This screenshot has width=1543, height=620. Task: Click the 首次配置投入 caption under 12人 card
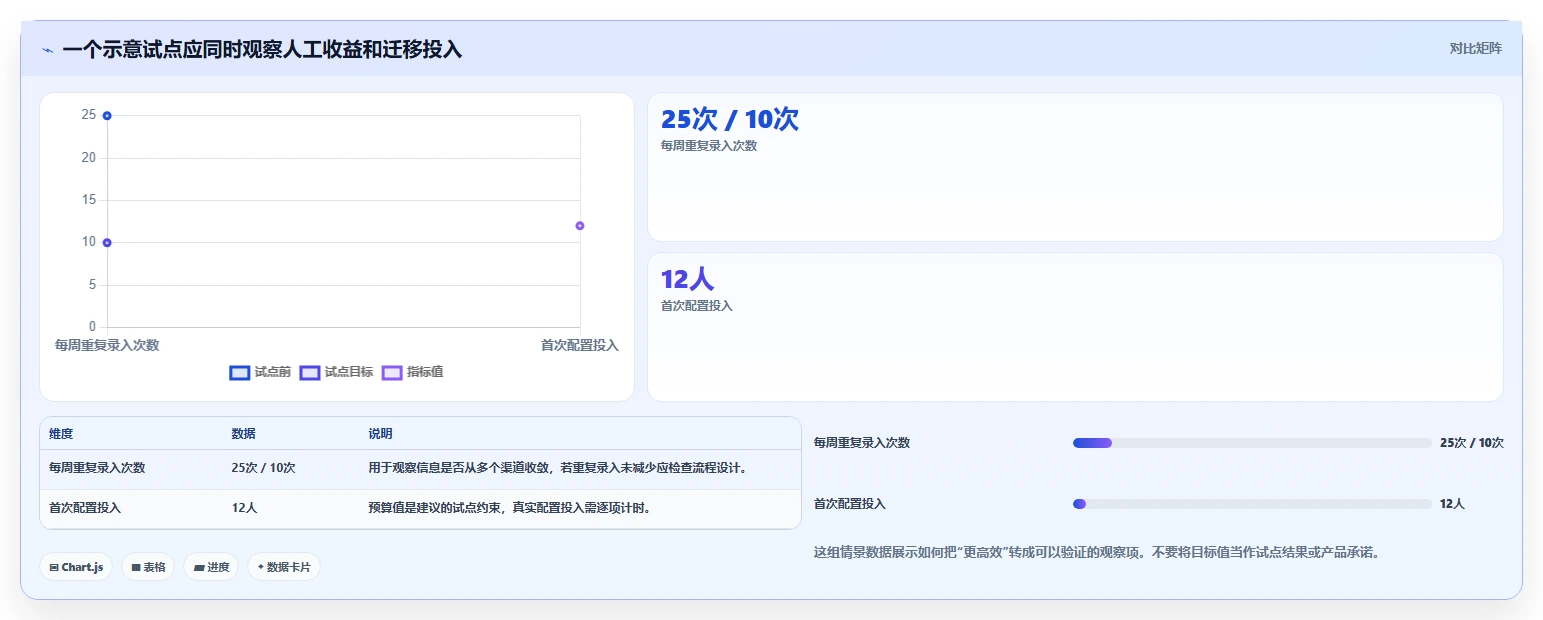click(x=697, y=306)
